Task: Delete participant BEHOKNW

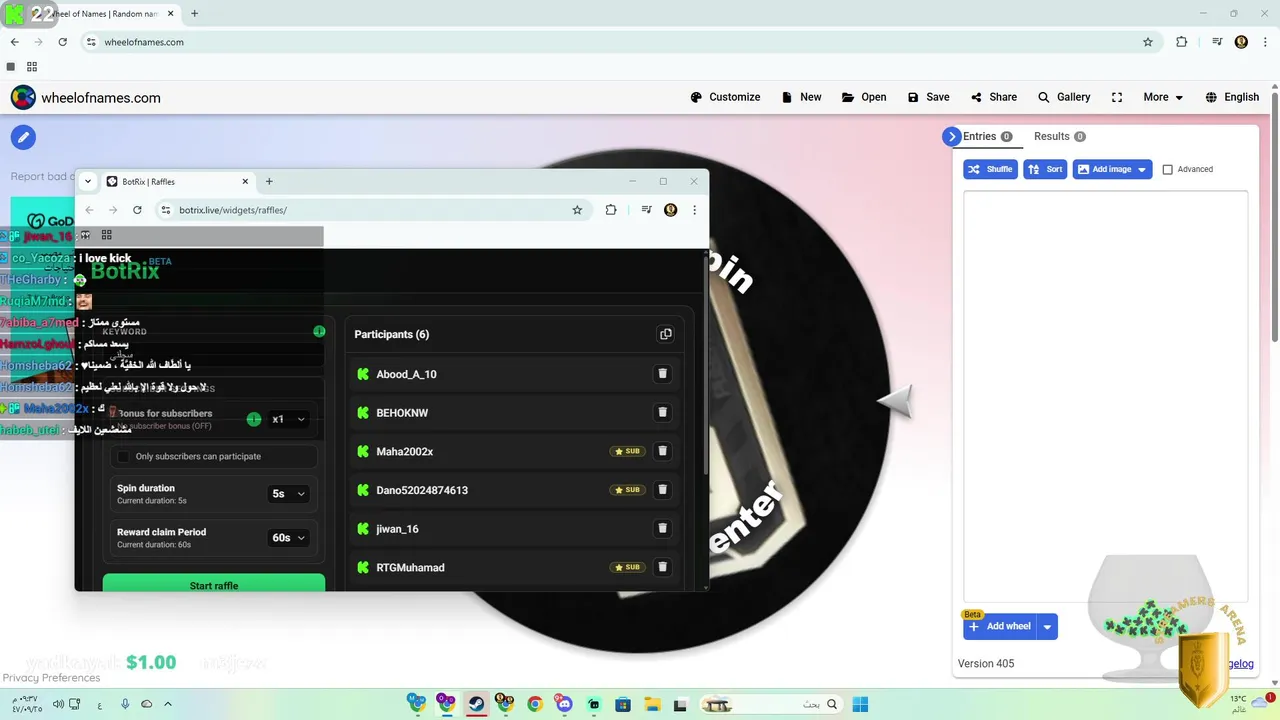Action: point(662,412)
